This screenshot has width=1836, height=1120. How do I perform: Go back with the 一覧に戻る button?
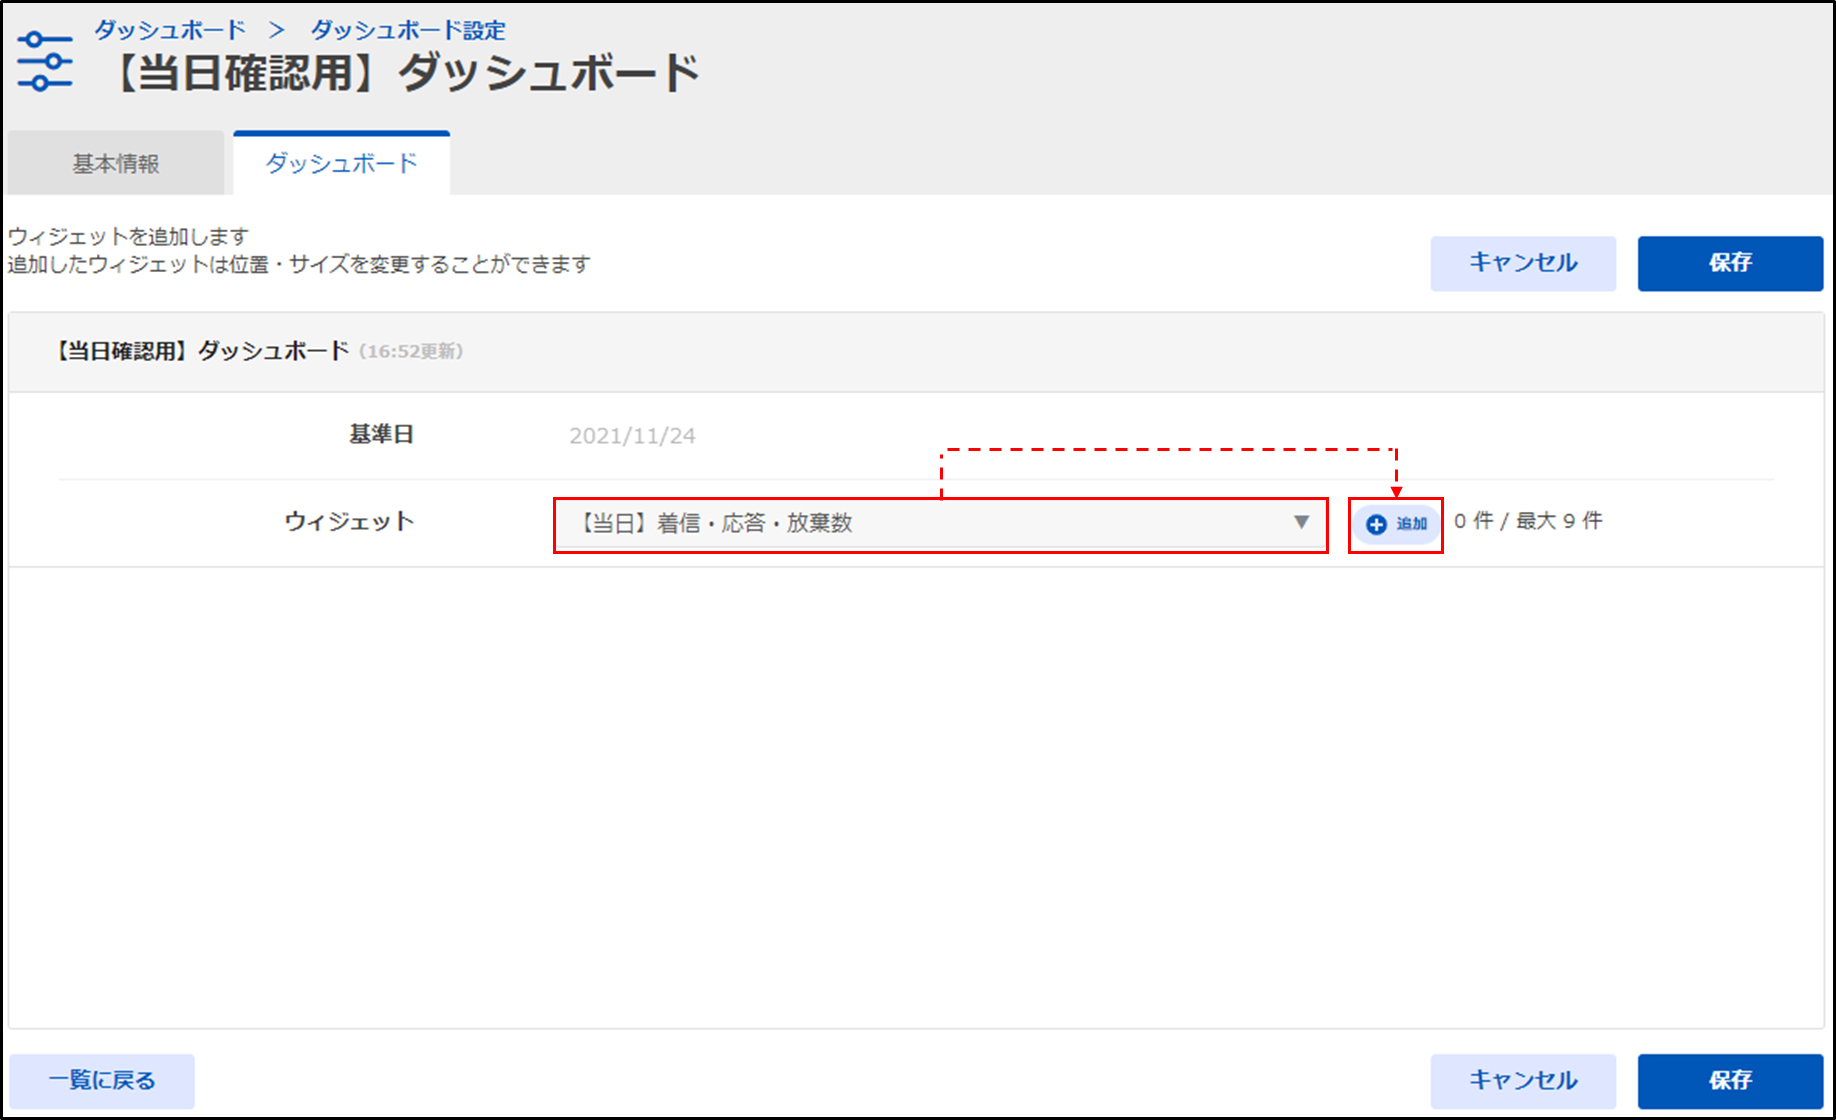(x=102, y=1080)
